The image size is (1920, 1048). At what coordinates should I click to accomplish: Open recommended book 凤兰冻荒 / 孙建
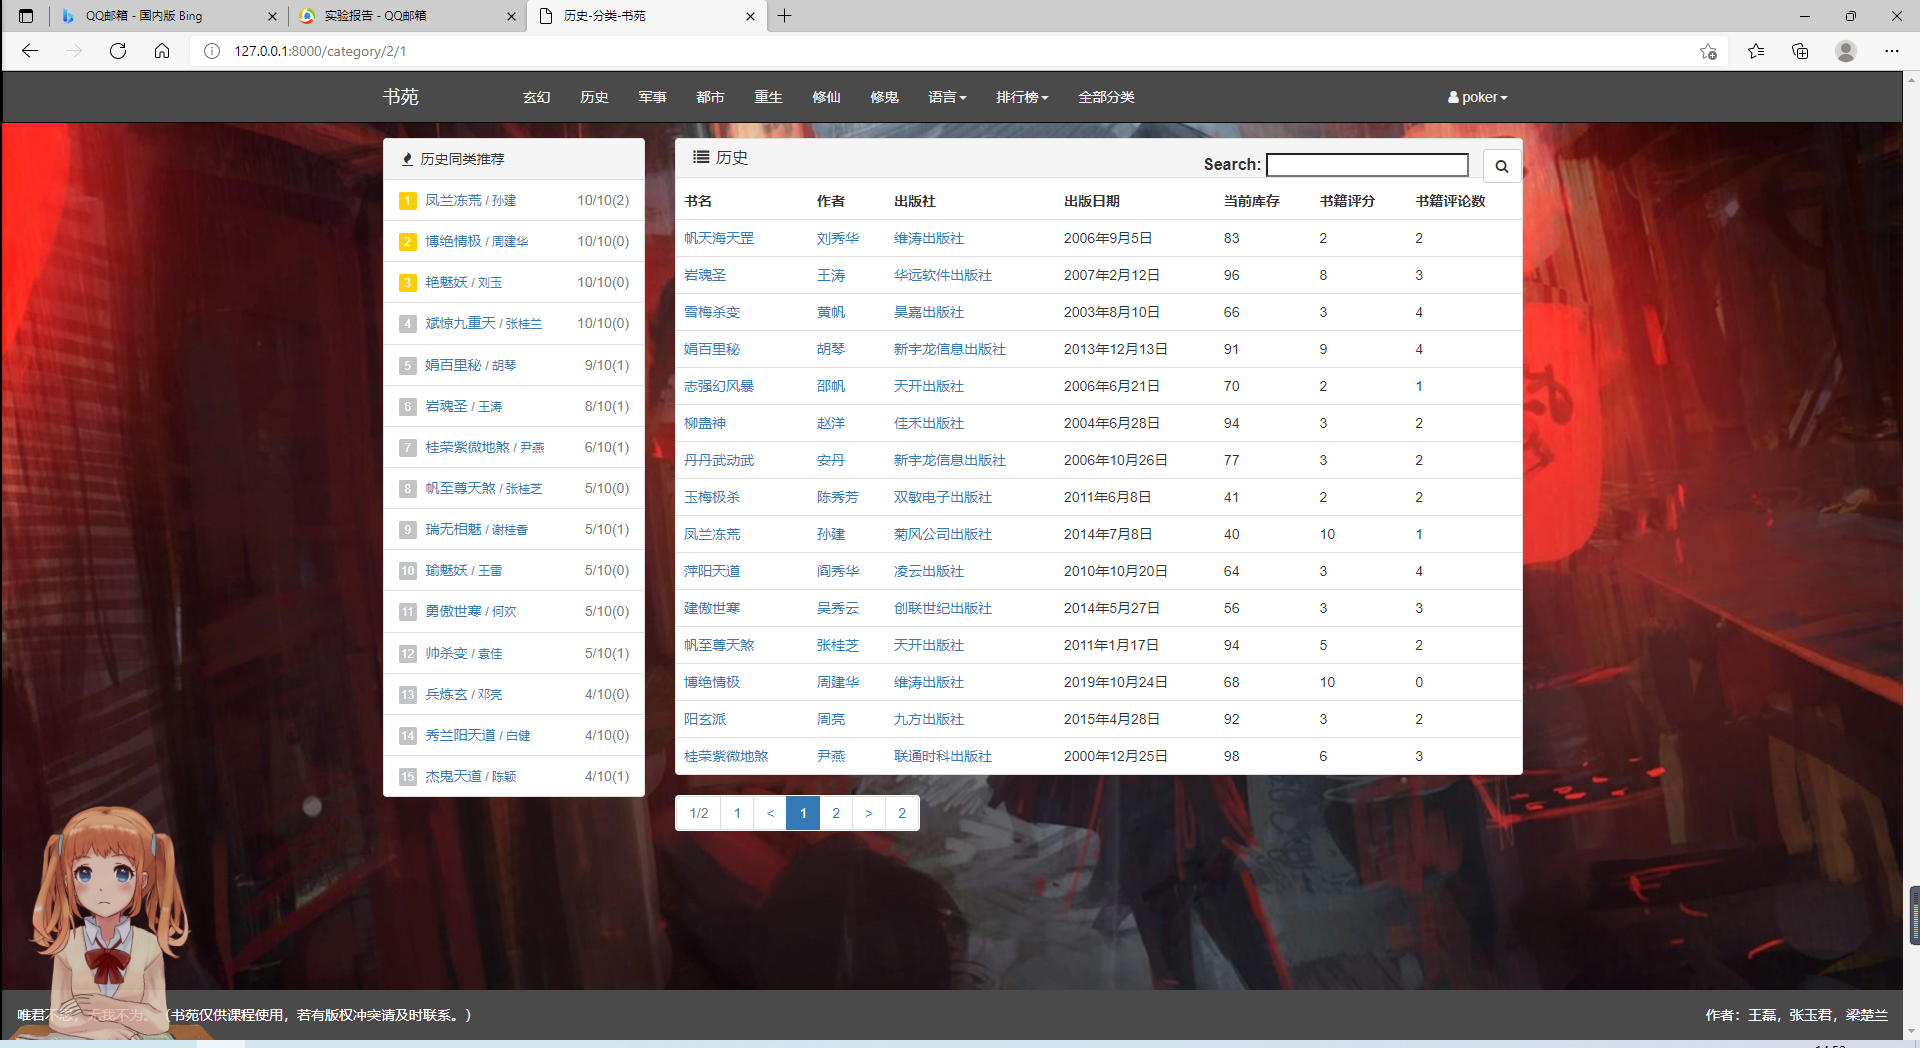pyautogui.click(x=470, y=200)
